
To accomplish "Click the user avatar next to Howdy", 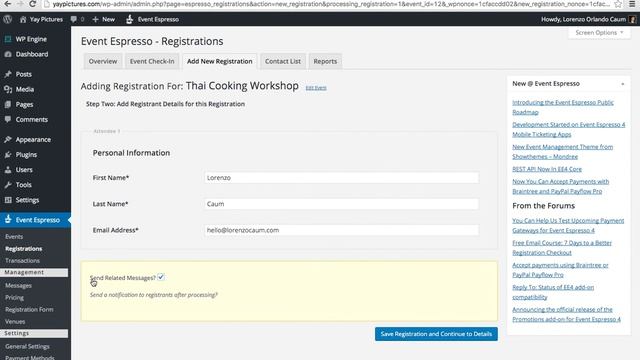I will (x=632, y=19).
